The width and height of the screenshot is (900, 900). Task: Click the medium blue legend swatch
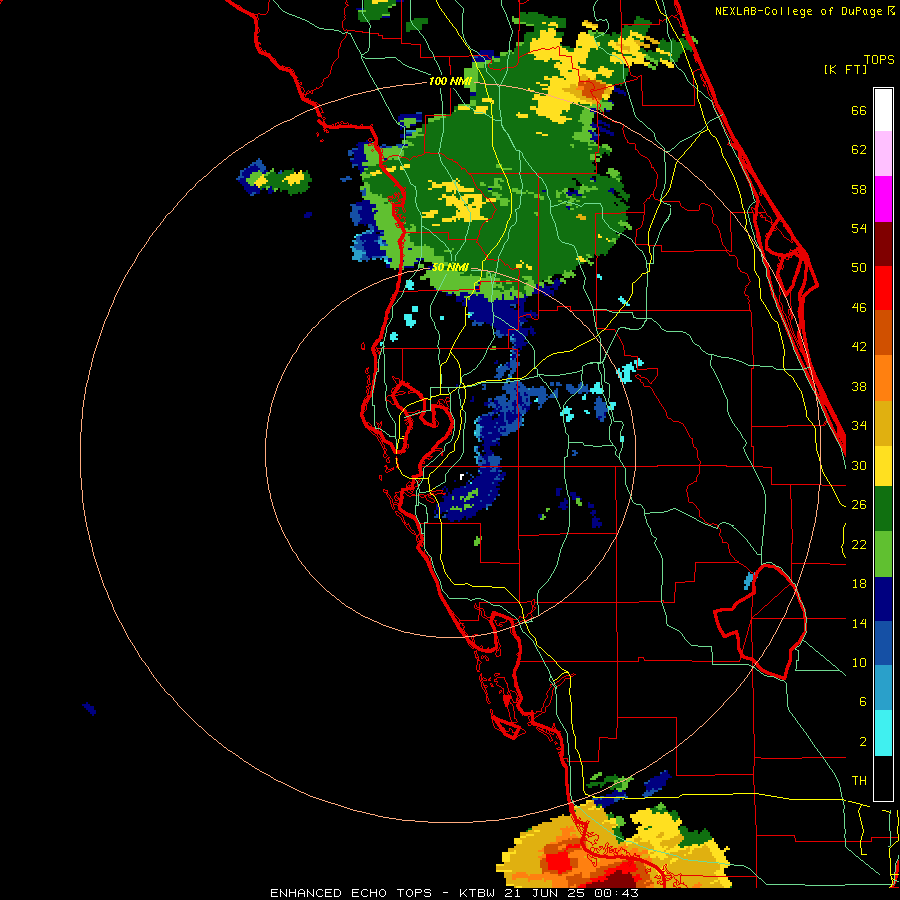883,644
